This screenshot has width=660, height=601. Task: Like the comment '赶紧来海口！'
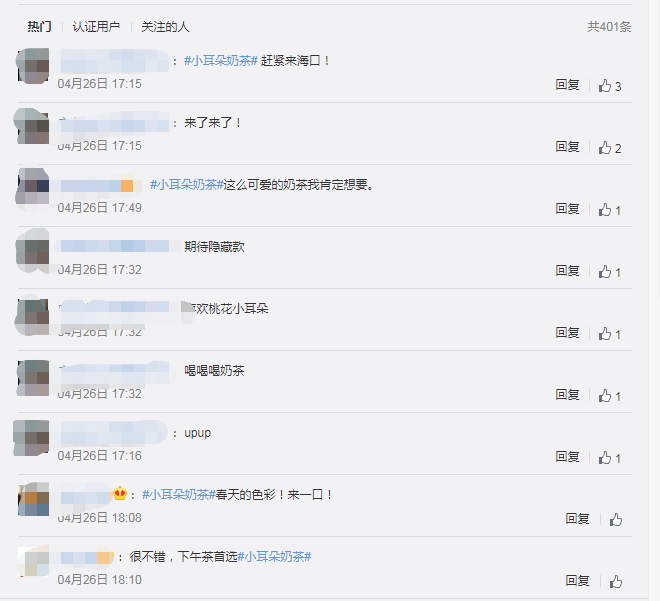609,86
